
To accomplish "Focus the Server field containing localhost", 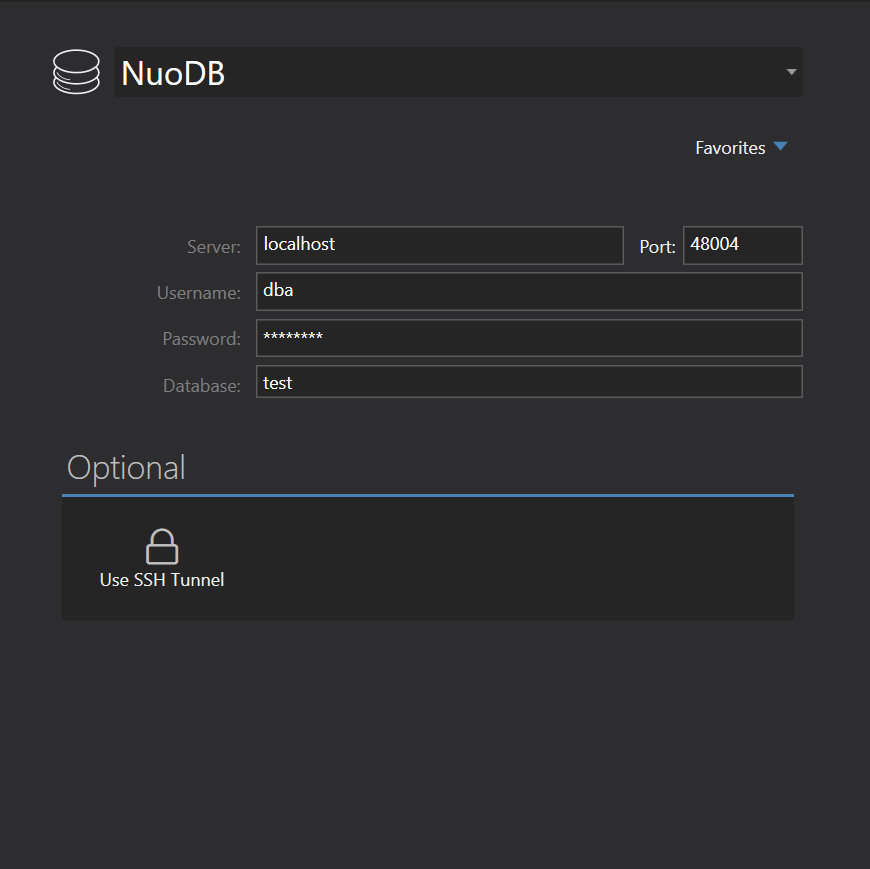I will click(439, 245).
